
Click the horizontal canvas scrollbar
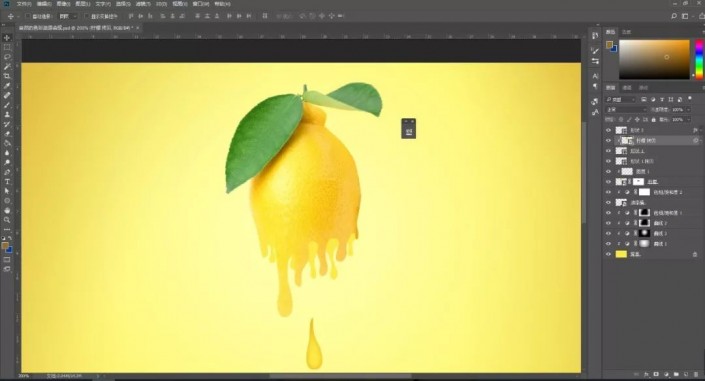pos(340,376)
